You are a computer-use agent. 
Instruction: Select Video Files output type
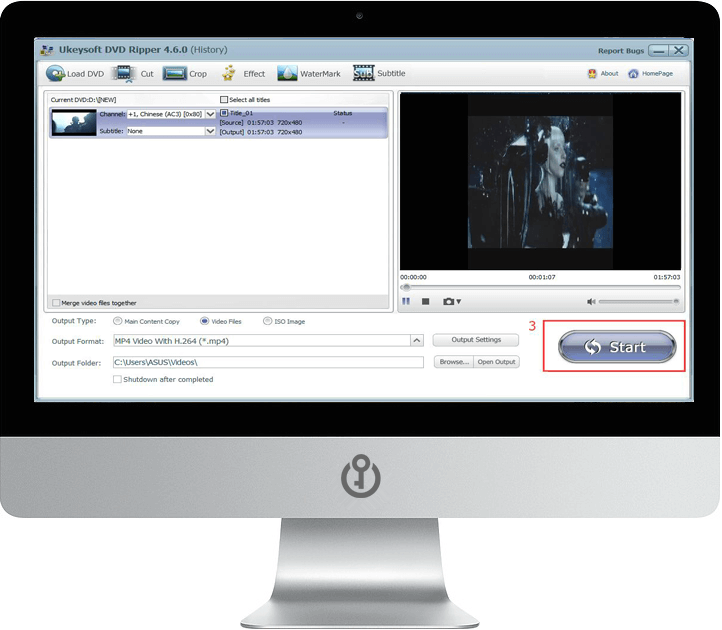(204, 321)
